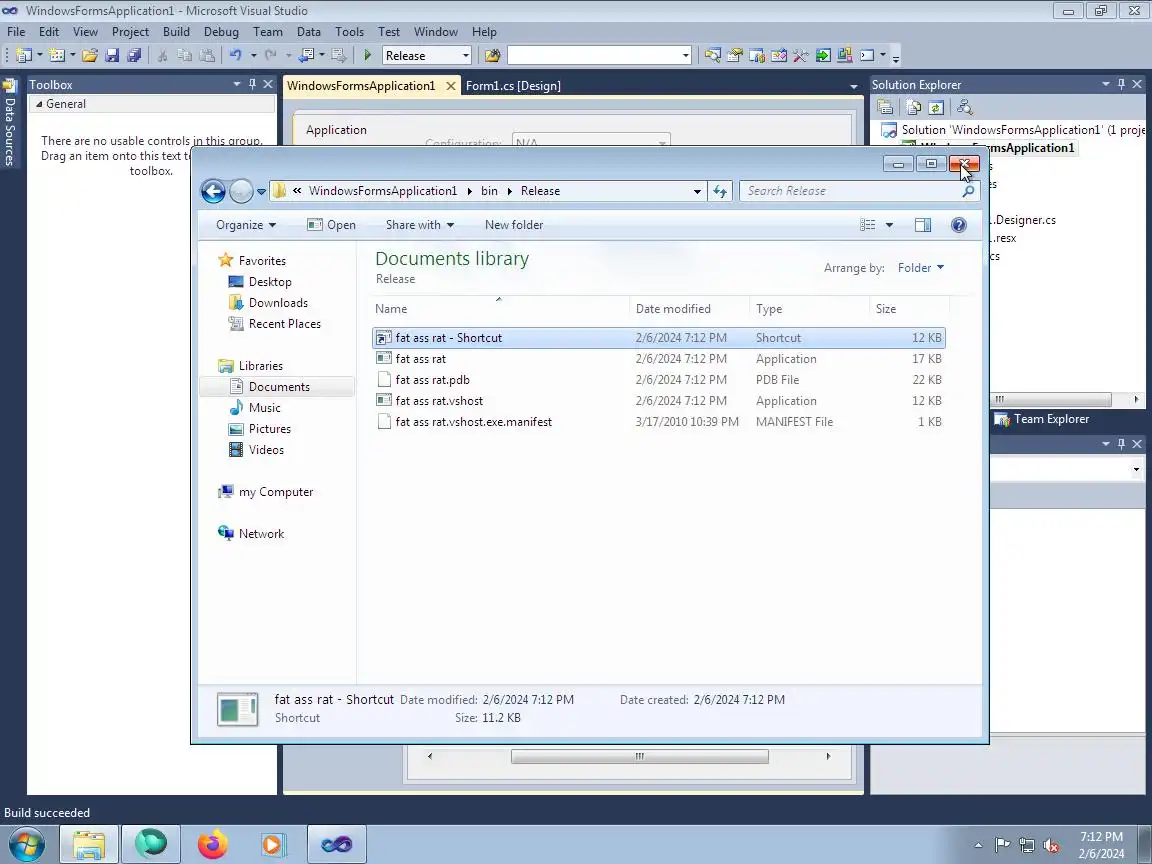Click the Find in Files icon
The width and height of the screenshot is (1152, 864).
pyautogui.click(x=492, y=55)
